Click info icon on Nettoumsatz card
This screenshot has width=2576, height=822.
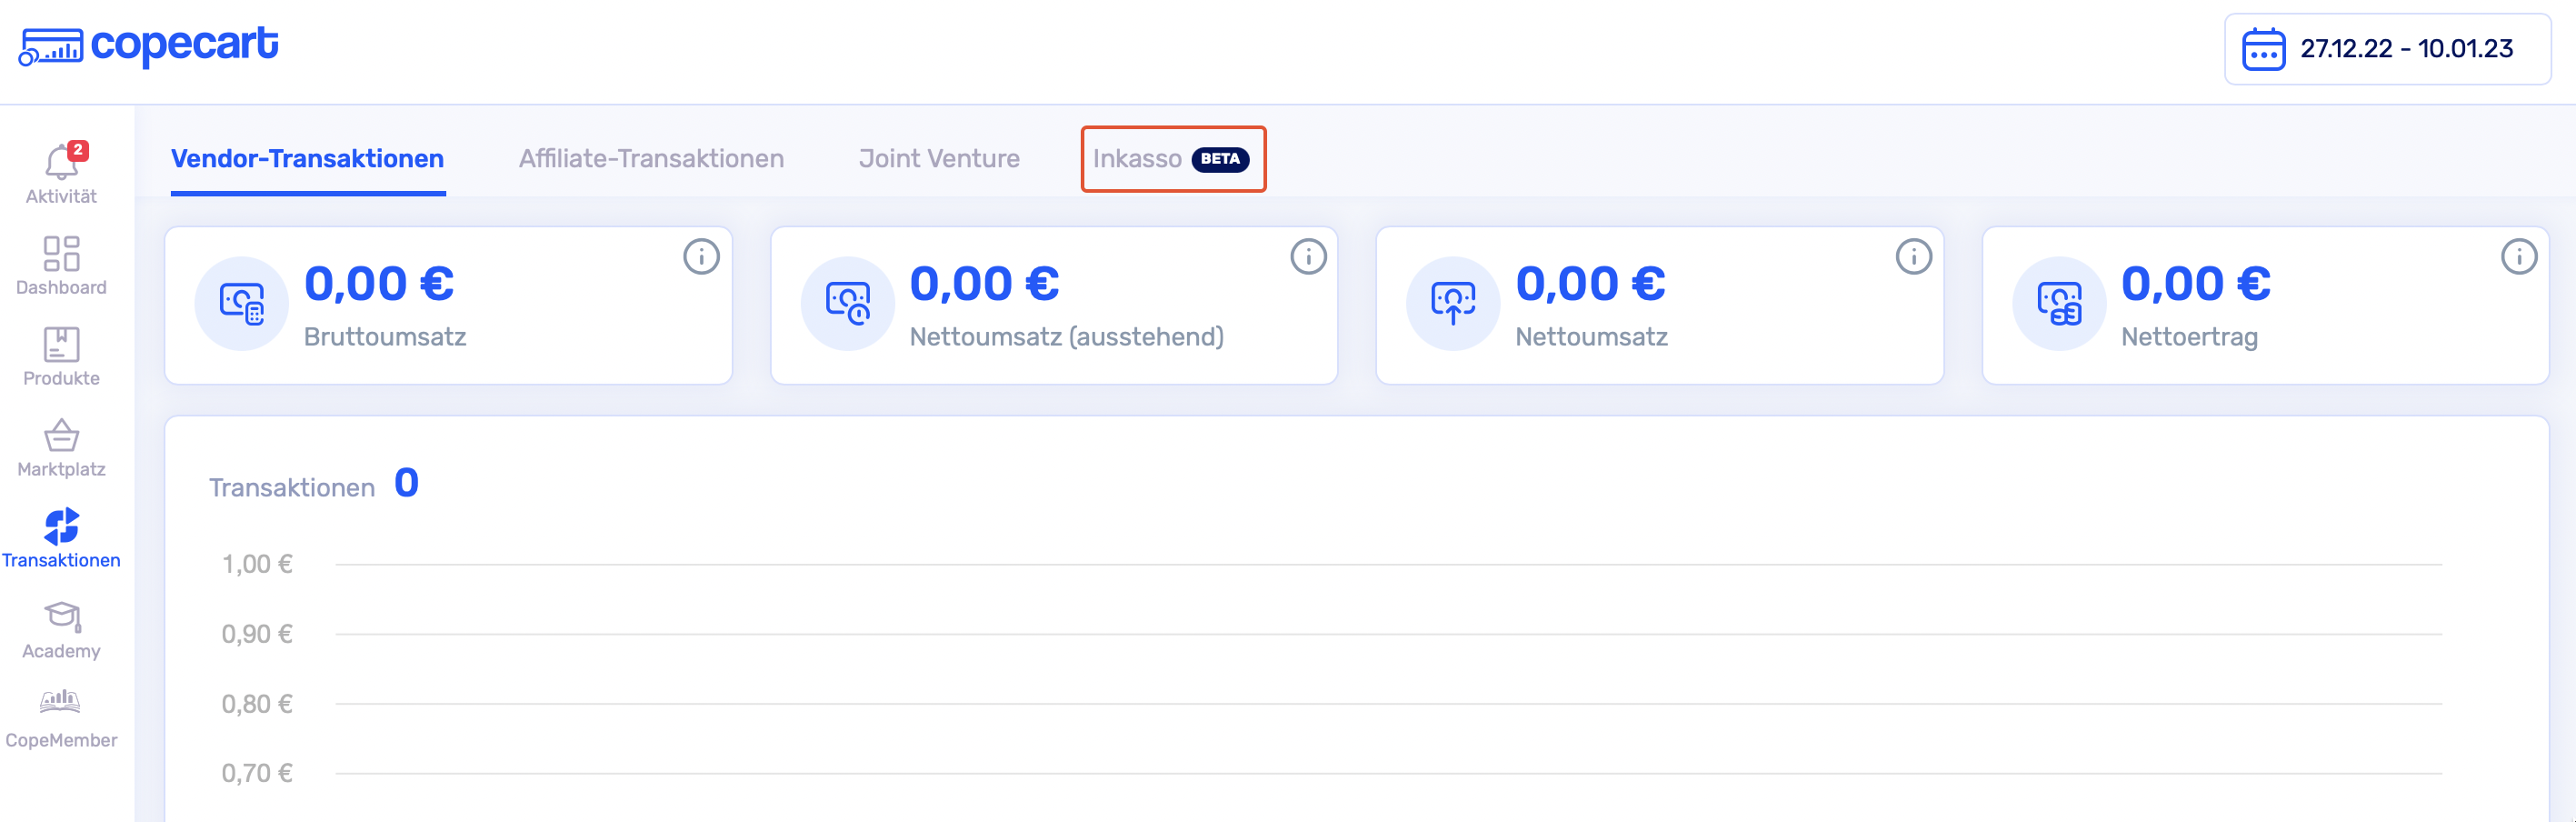pyautogui.click(x=1913, y=257)
